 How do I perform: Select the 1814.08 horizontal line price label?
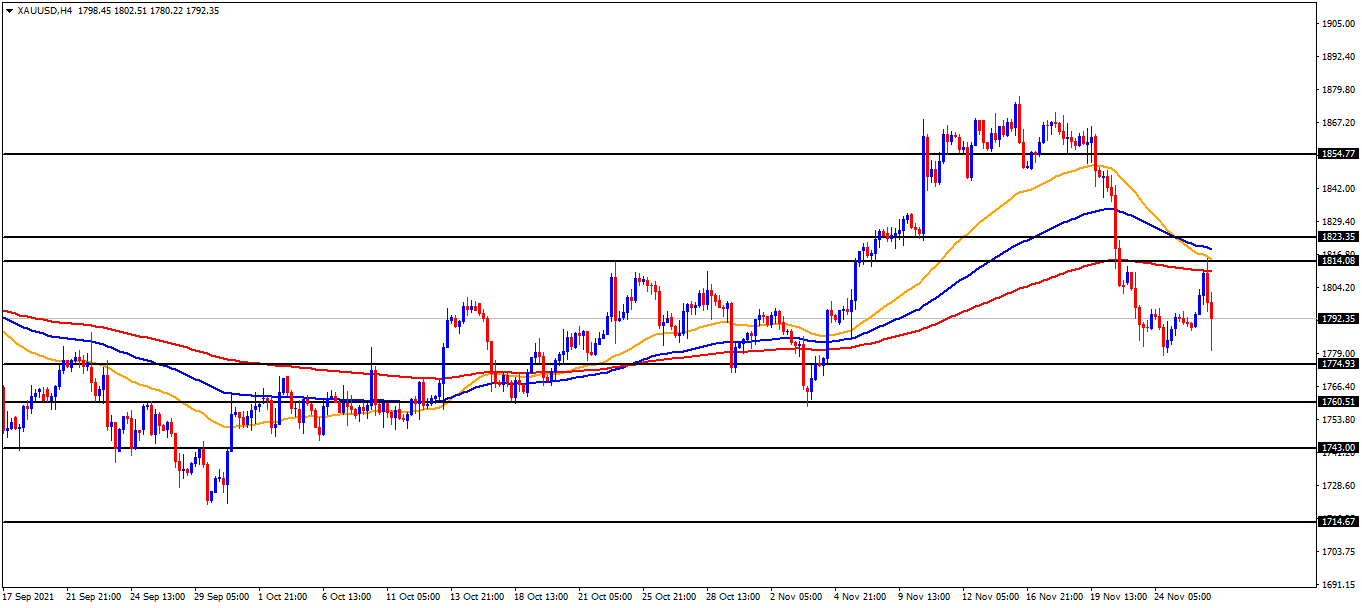pos(1338,261)
